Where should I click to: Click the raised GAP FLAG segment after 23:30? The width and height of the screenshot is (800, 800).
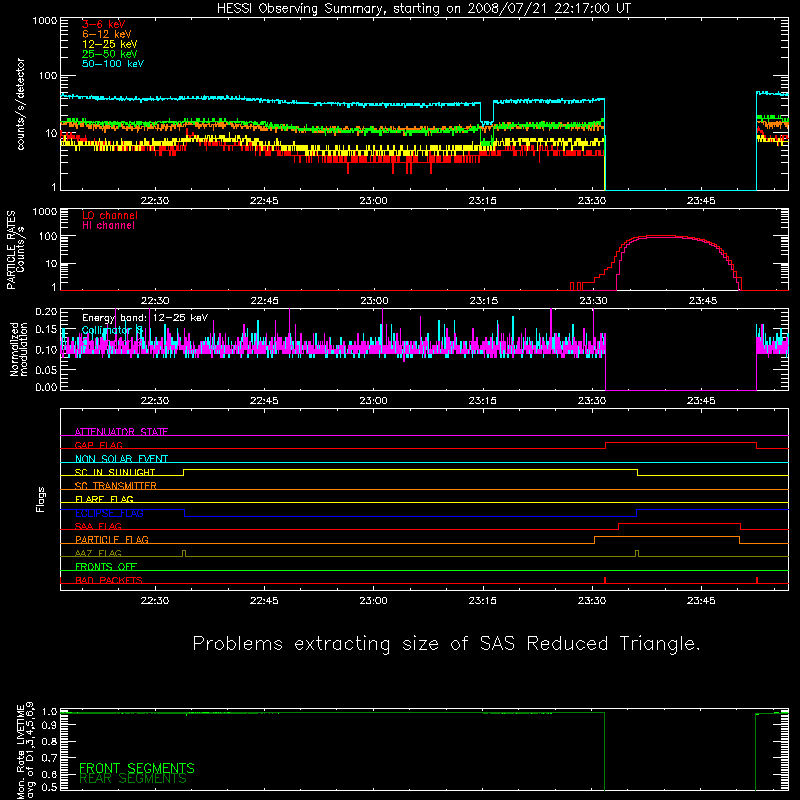click(x=681, y=443)
